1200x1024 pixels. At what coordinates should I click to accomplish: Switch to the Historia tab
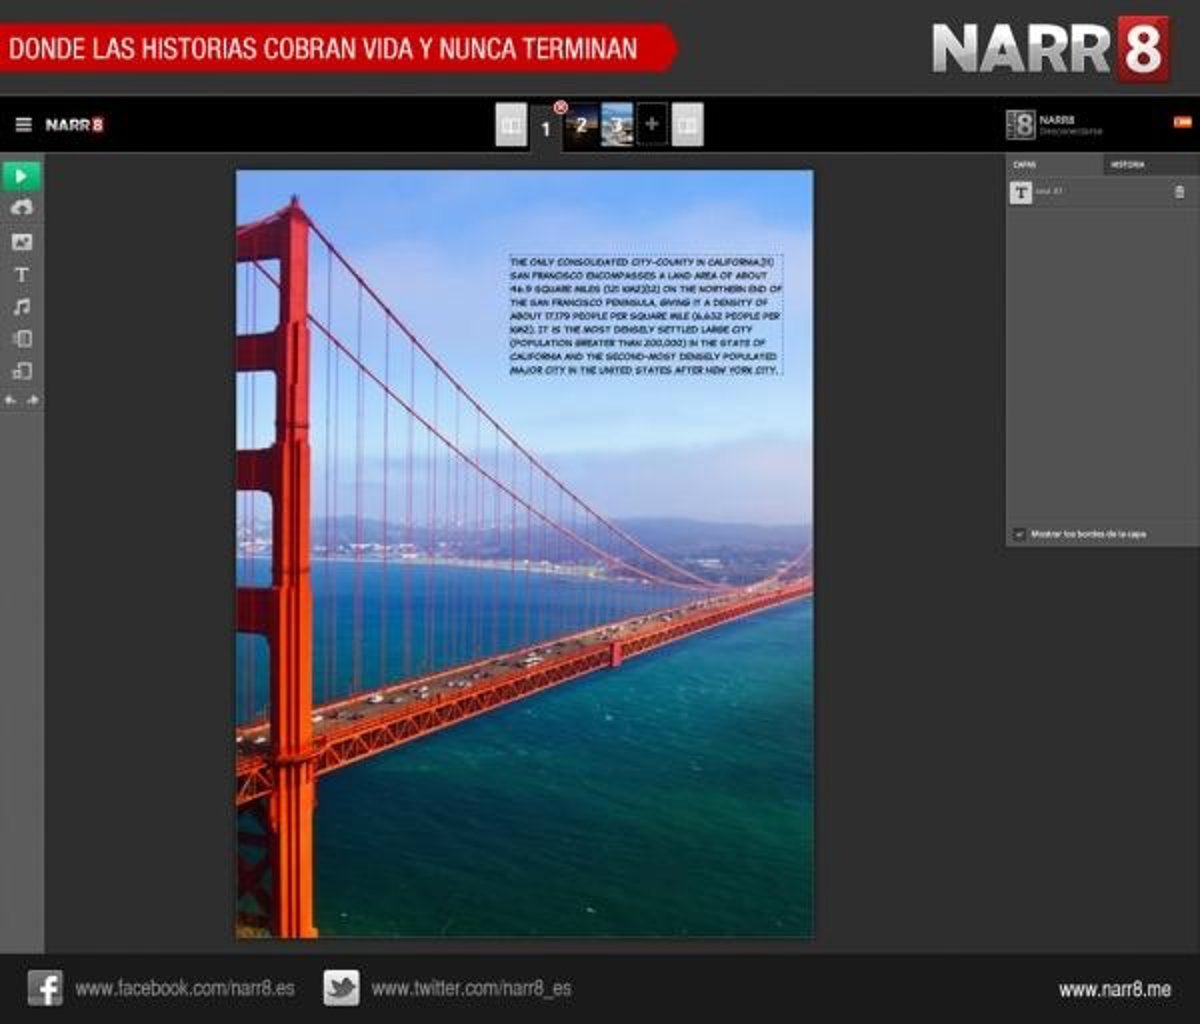[x=1127, y=165]
